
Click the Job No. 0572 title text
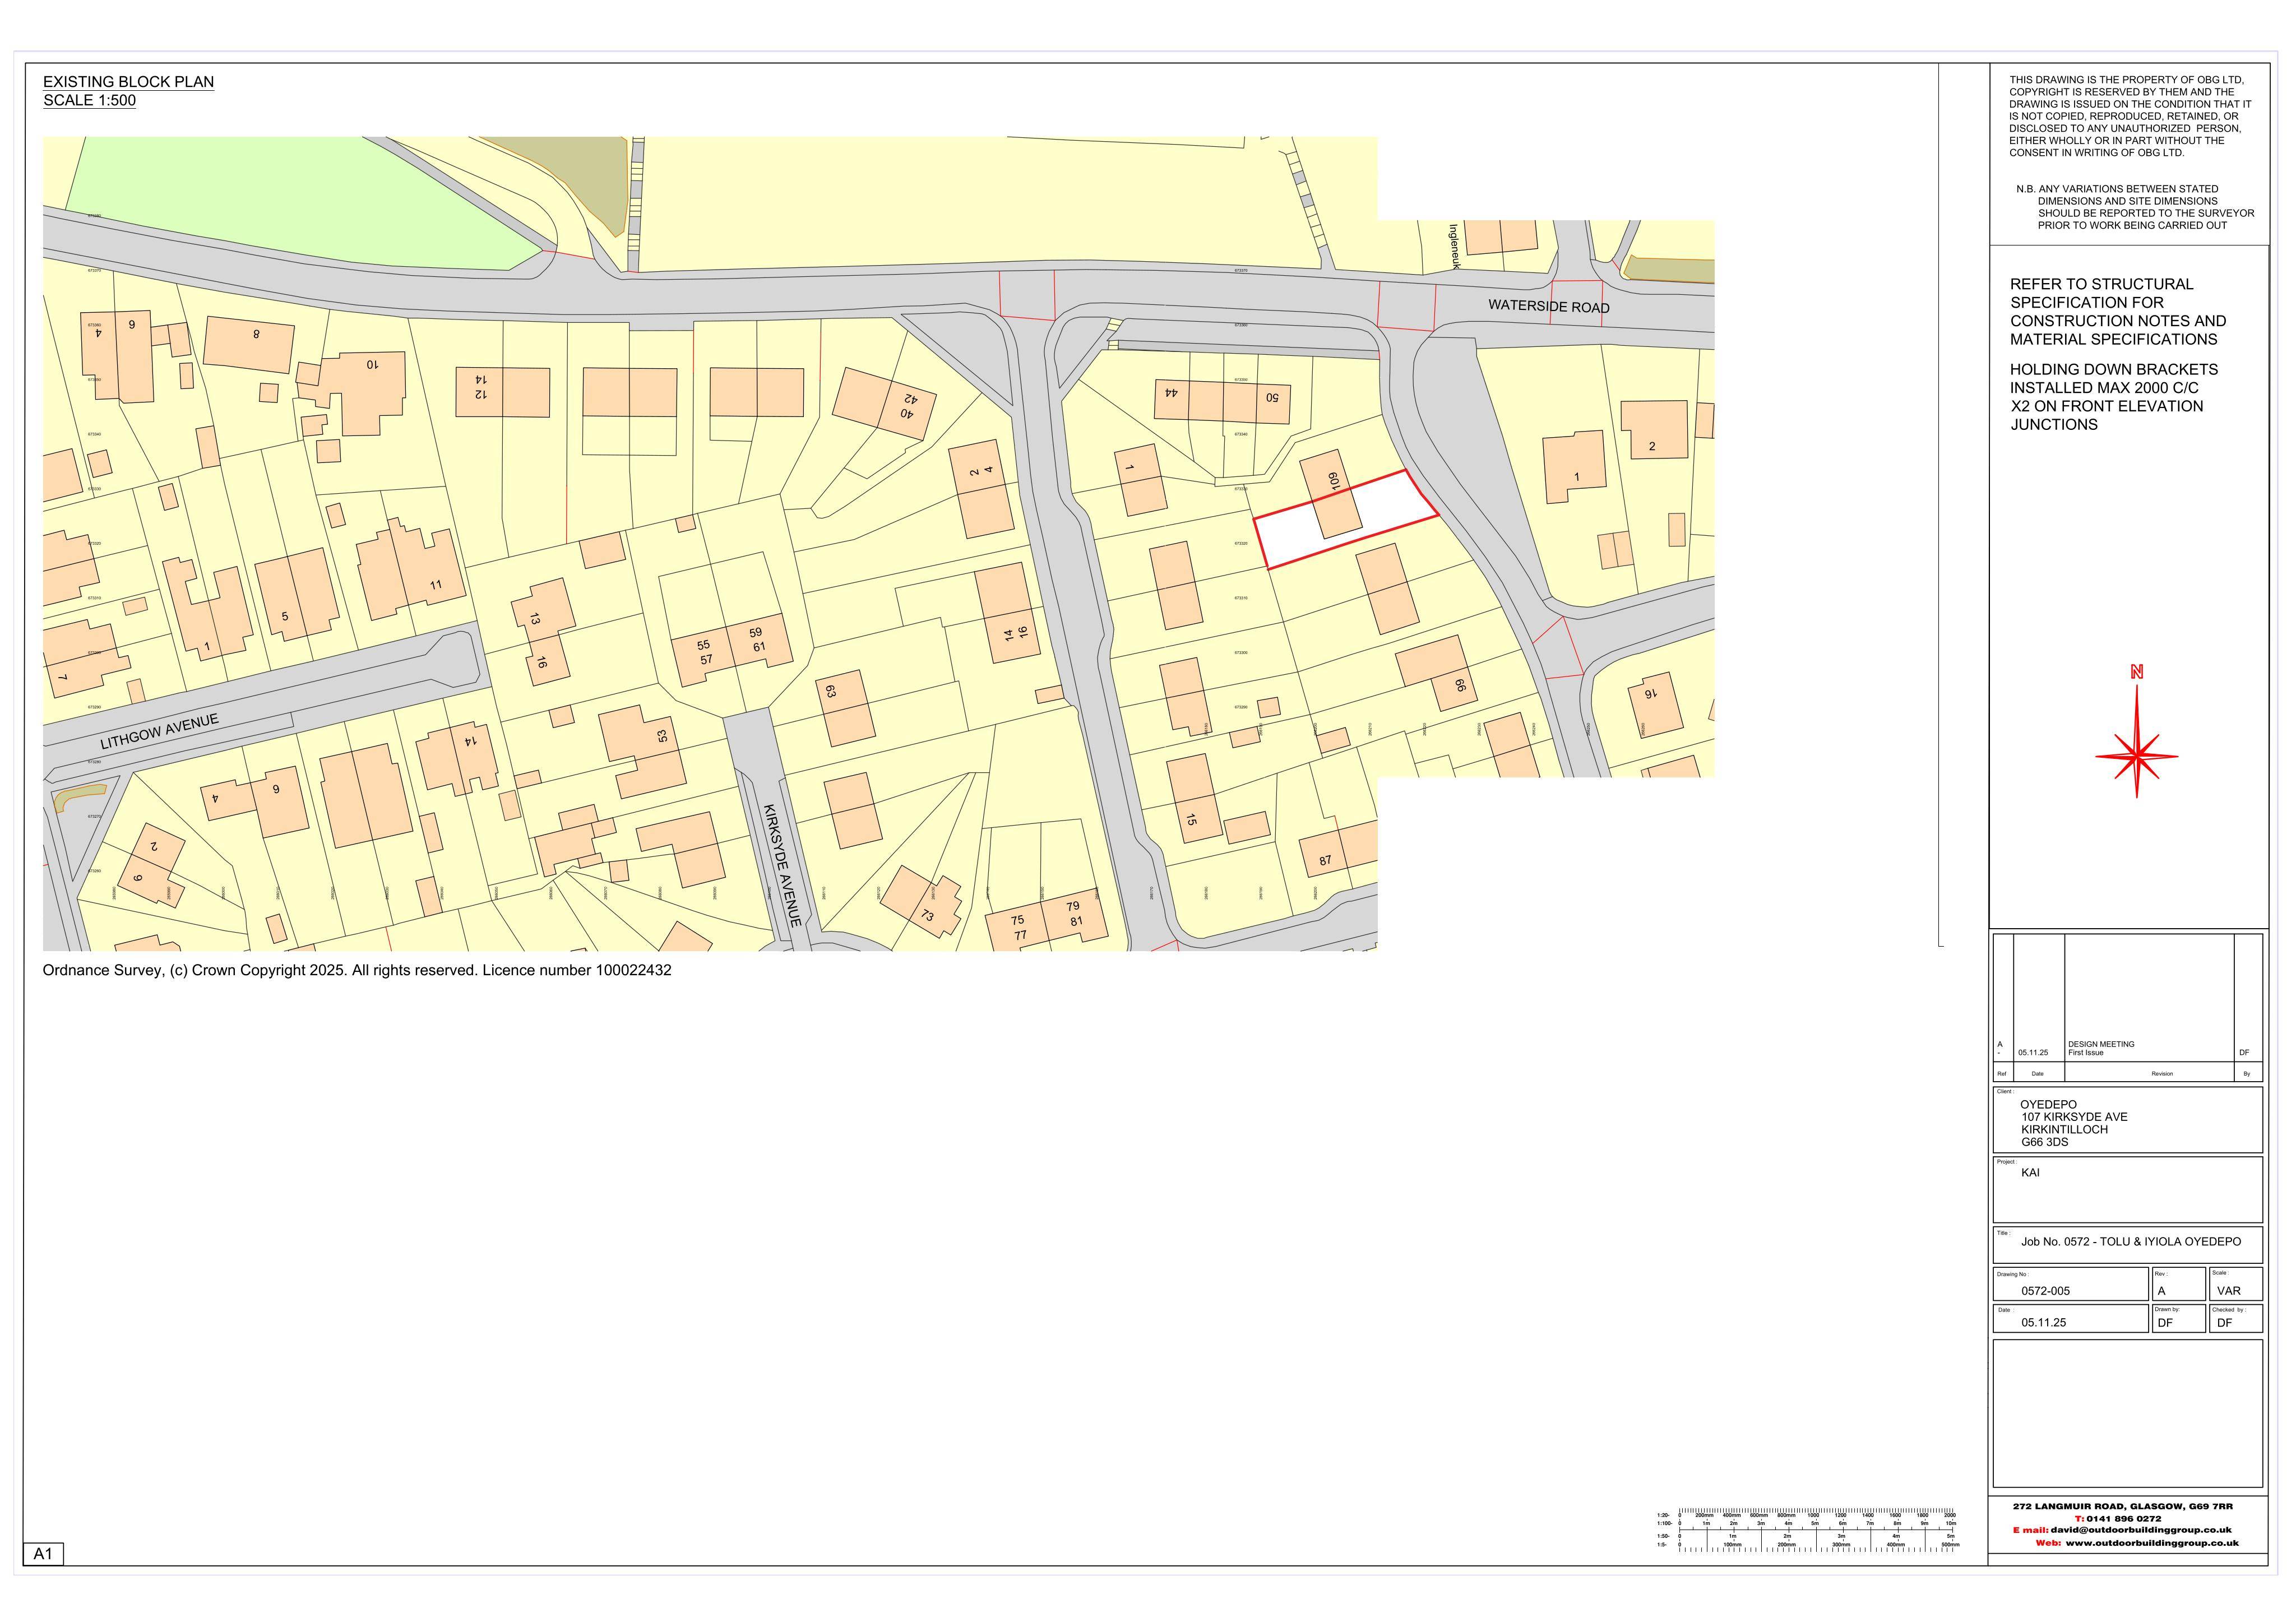2131,1241
